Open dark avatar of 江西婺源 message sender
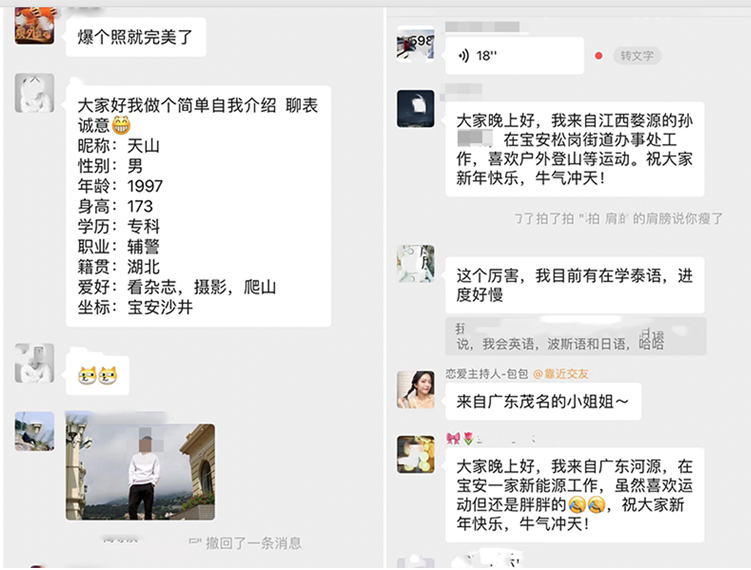The height and width of the screenshot is (570, 751). tap(416, 109)
